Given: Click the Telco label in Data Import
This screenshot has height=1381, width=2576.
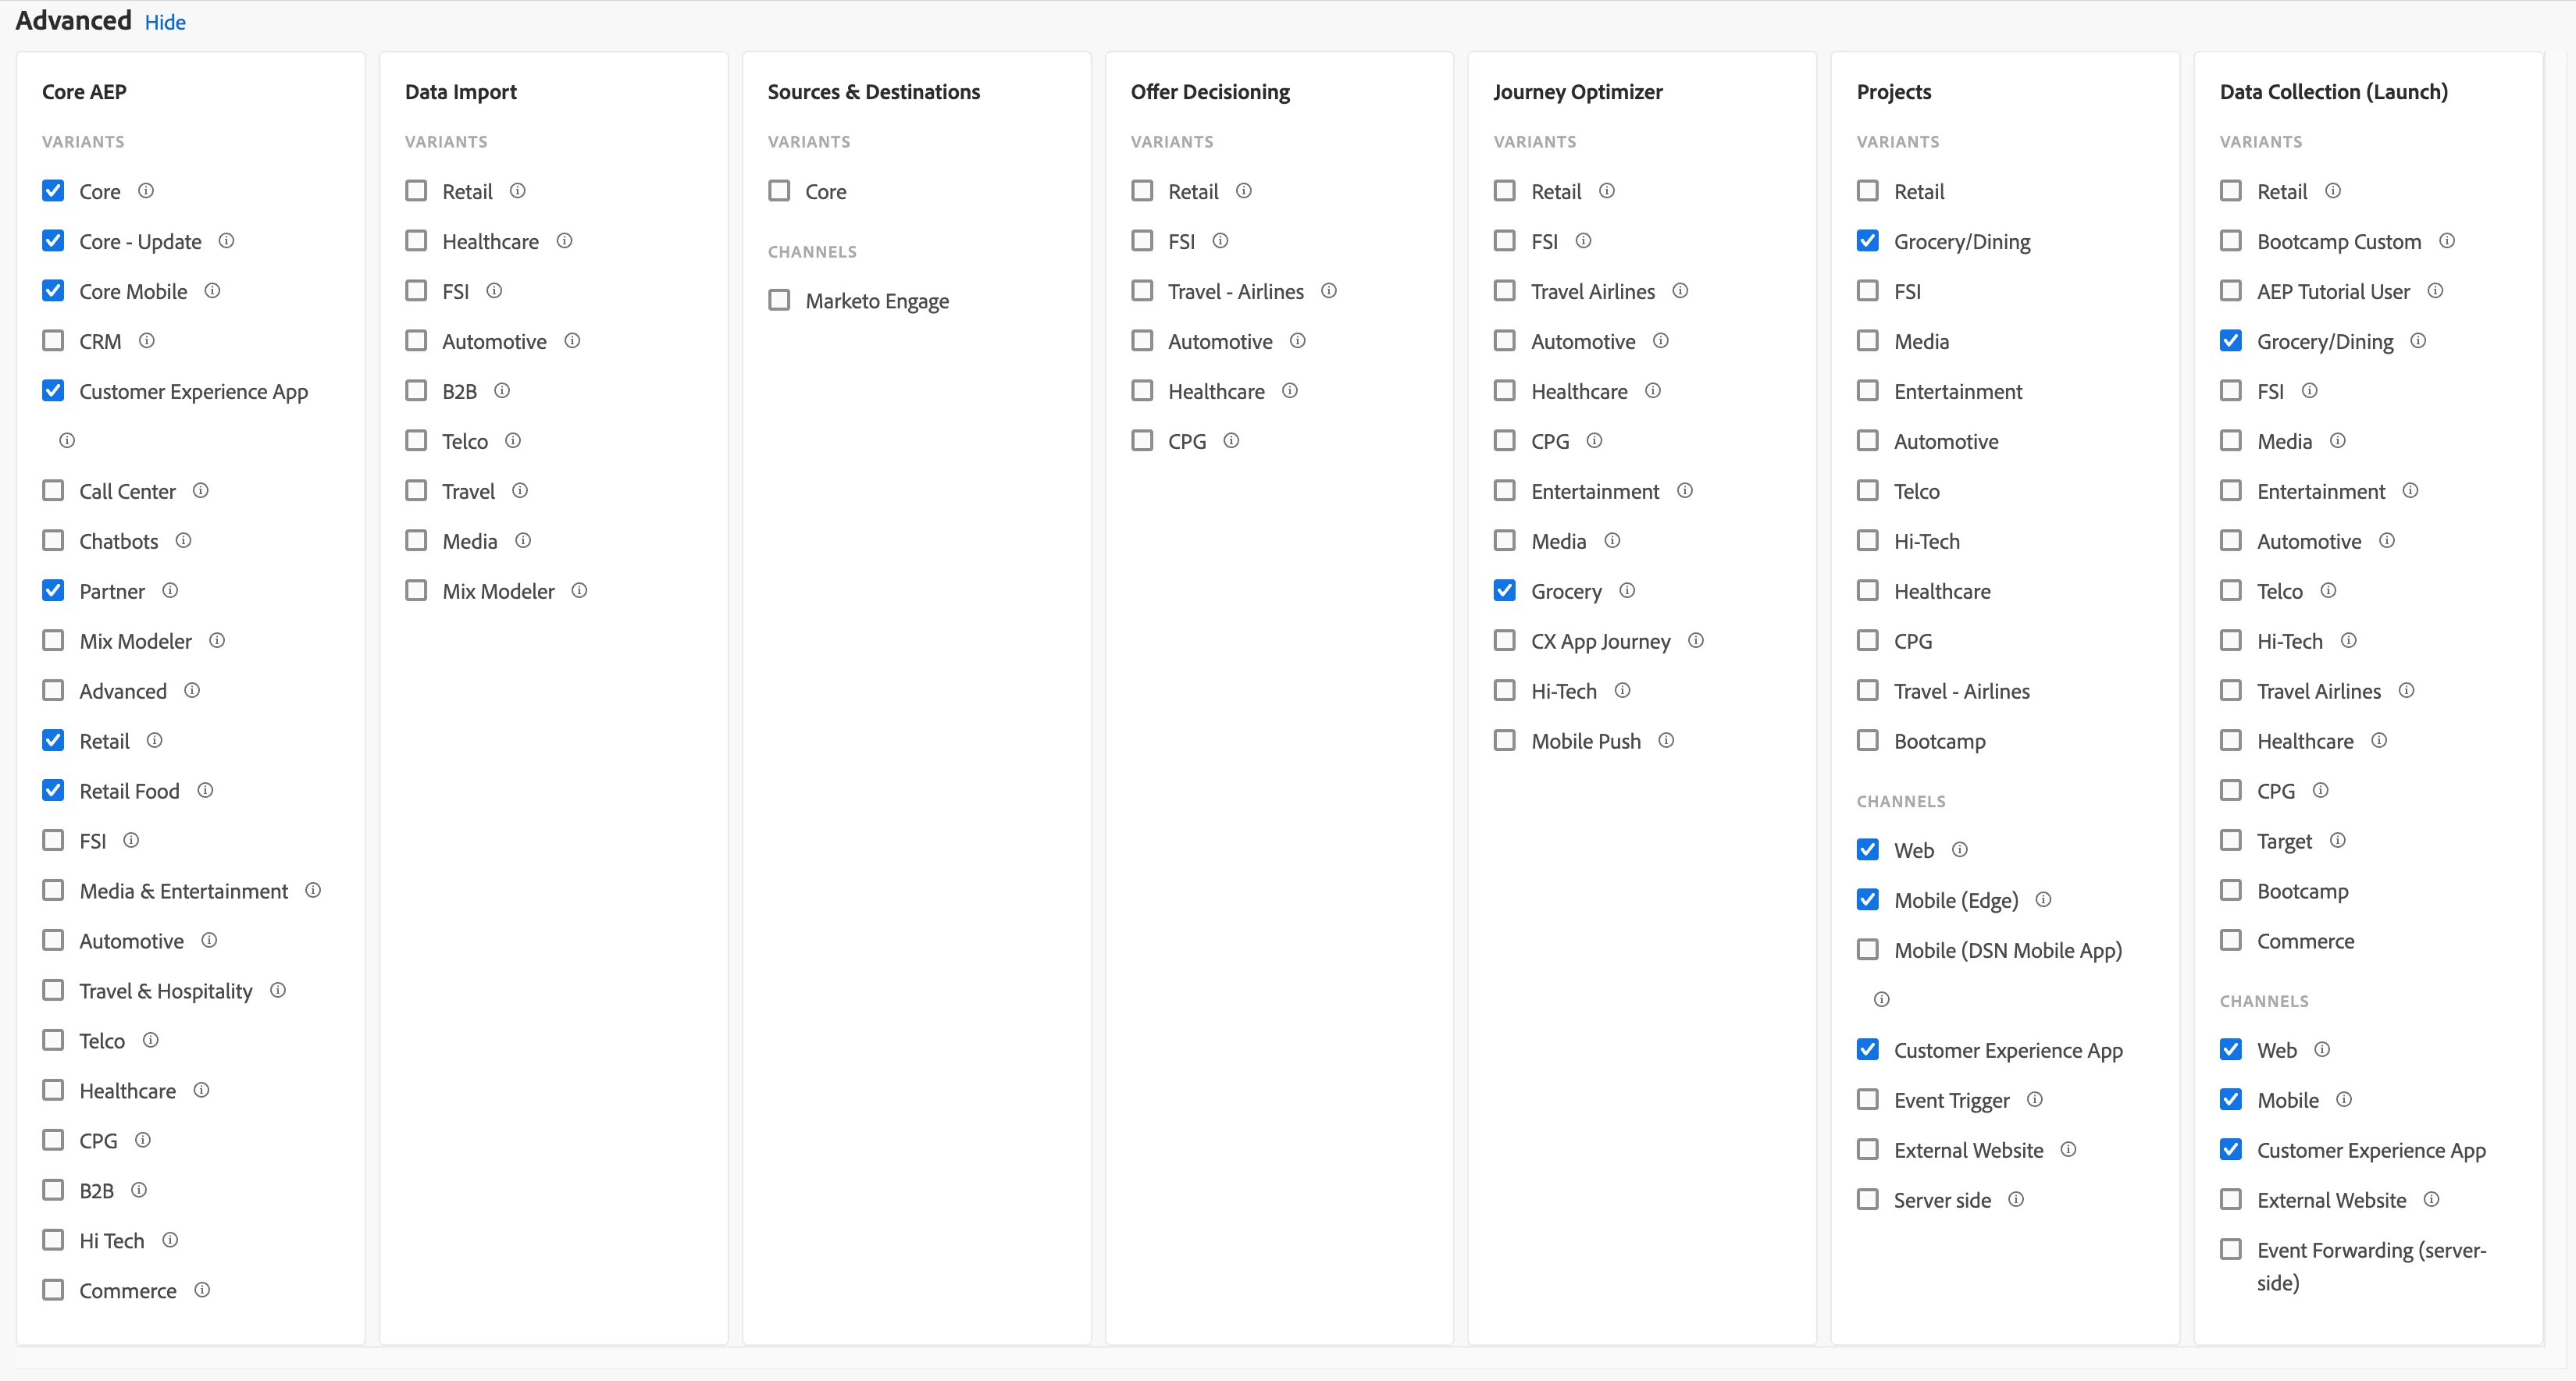Looking at the screenshot, I should pyautogui.click(x=465, y=441).
